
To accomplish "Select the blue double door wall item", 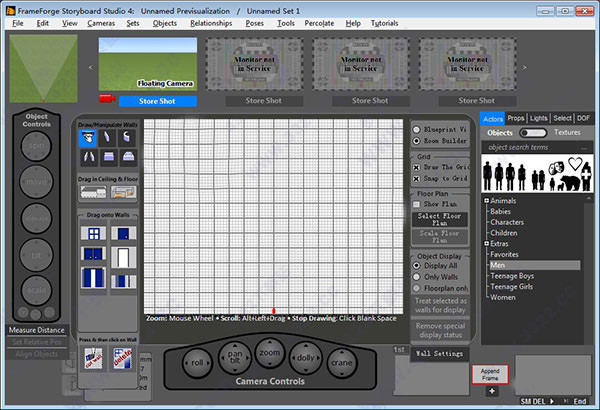I will click(93, 254).
